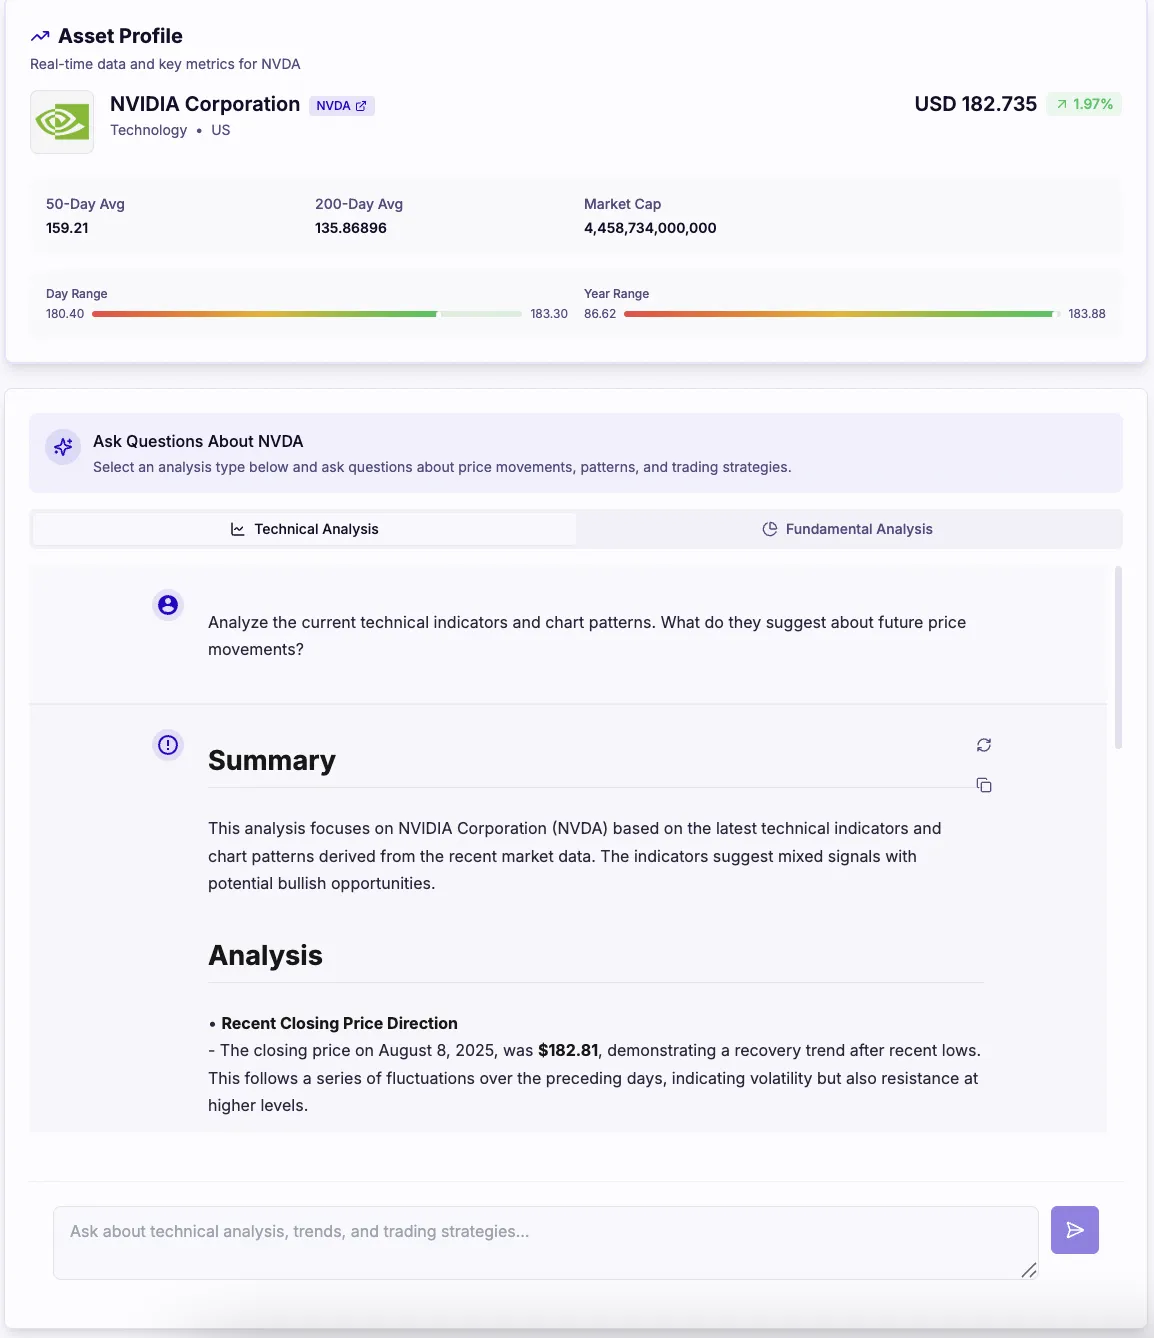Copy the analysis response
The width and height of the screenshot is (1154, 1338).
[x=984, y=785]
